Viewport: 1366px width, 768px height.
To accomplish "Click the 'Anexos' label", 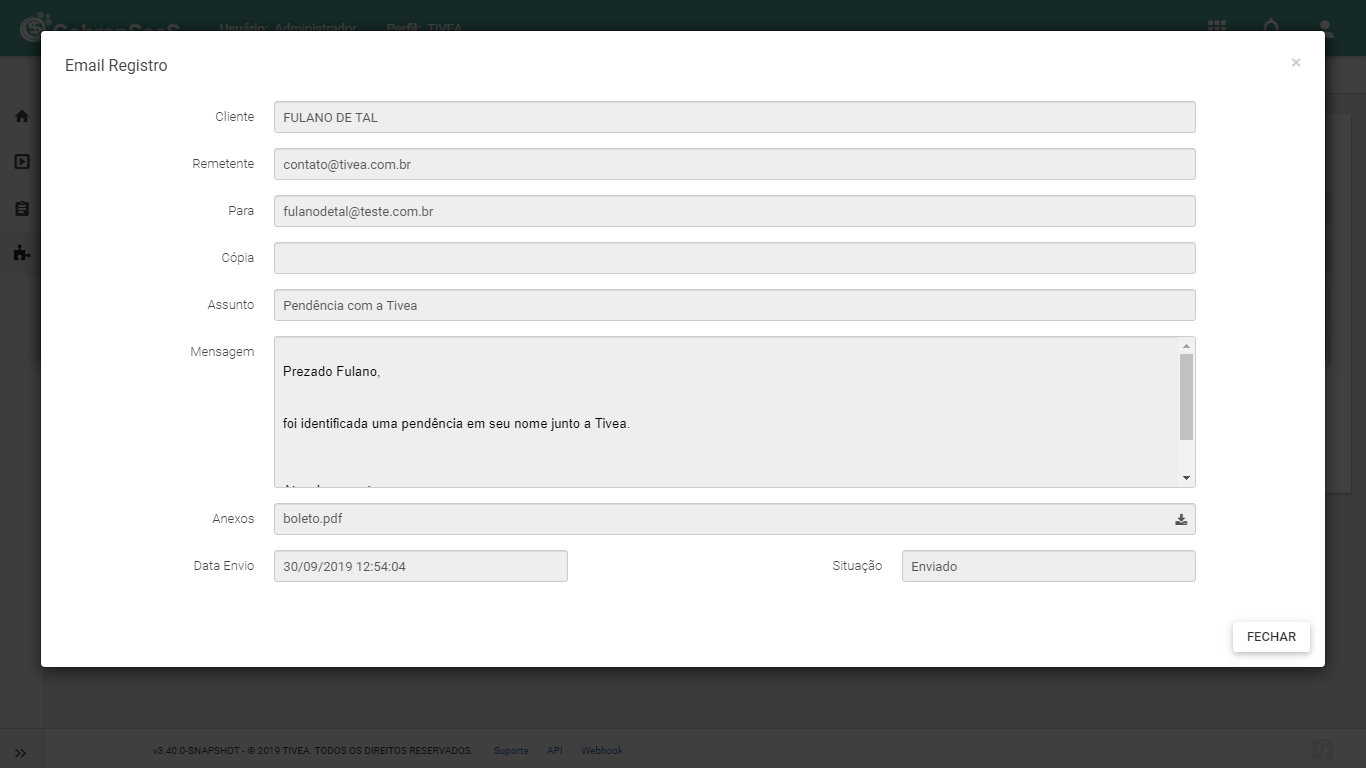I will tap(233, 519).
